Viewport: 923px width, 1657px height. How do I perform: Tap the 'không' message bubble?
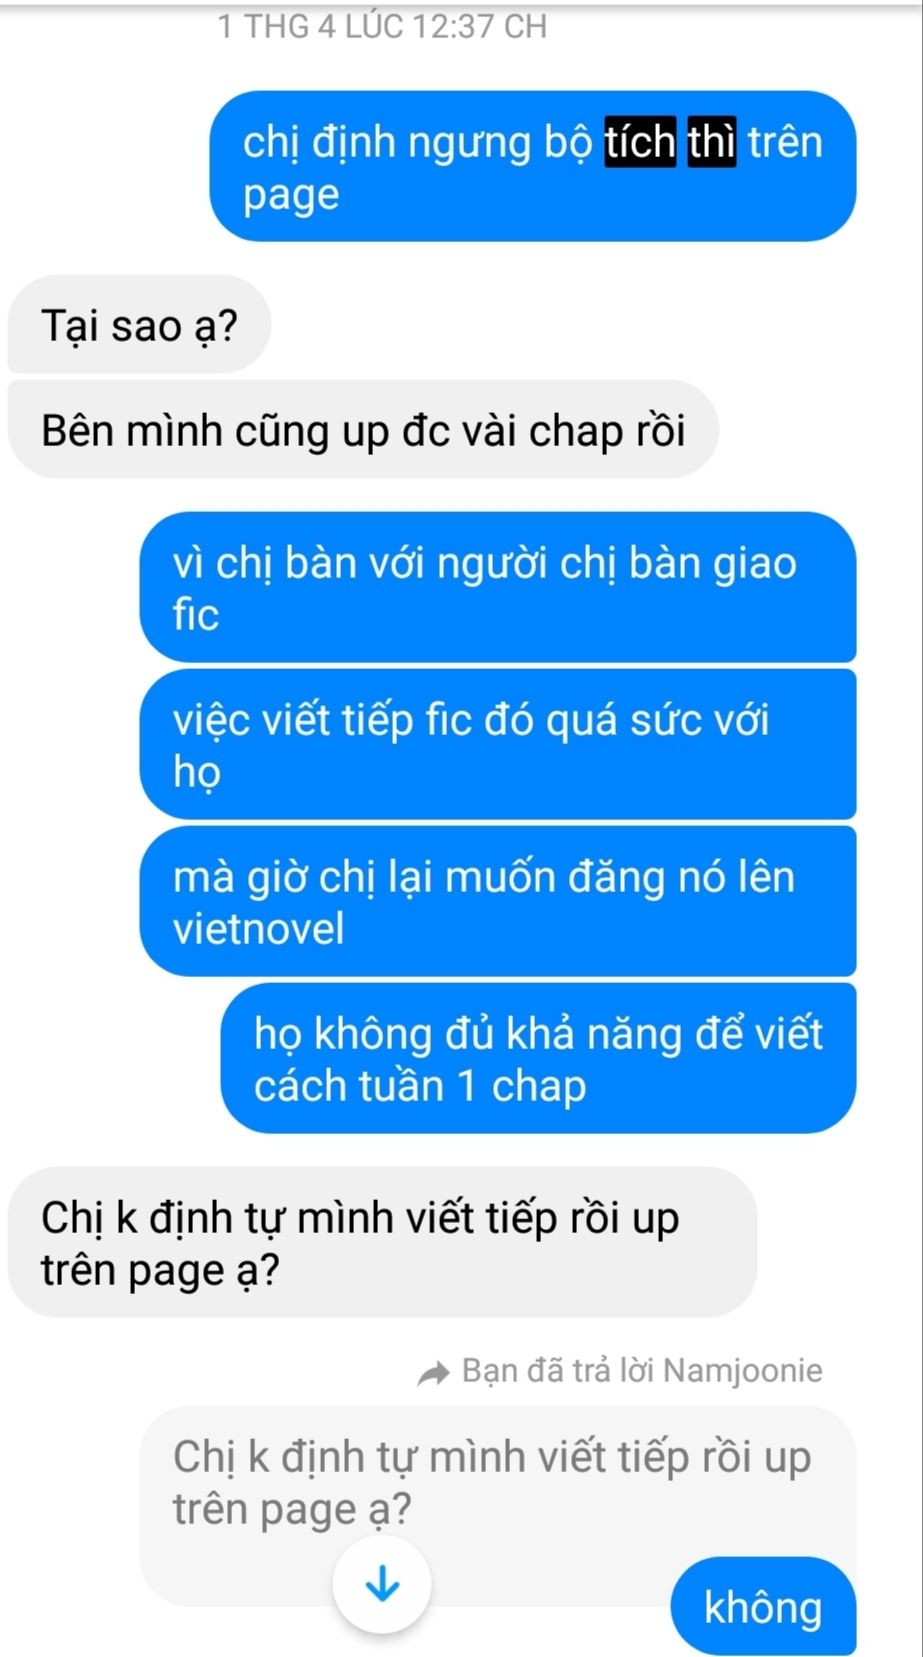point(763,1606)
